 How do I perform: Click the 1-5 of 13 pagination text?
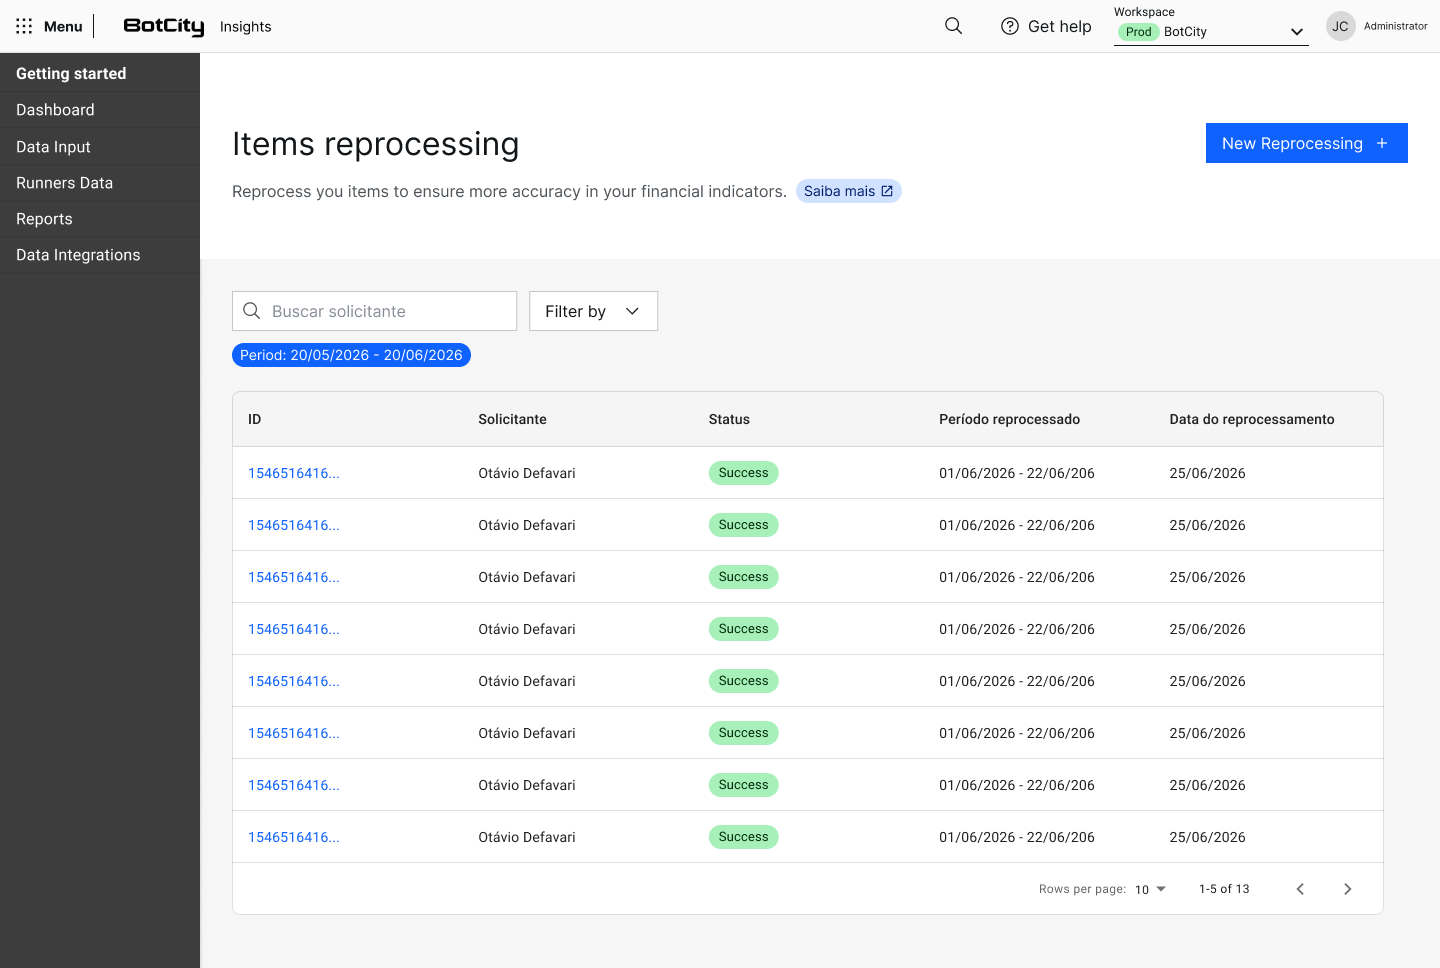click(x=1224, y=889)
